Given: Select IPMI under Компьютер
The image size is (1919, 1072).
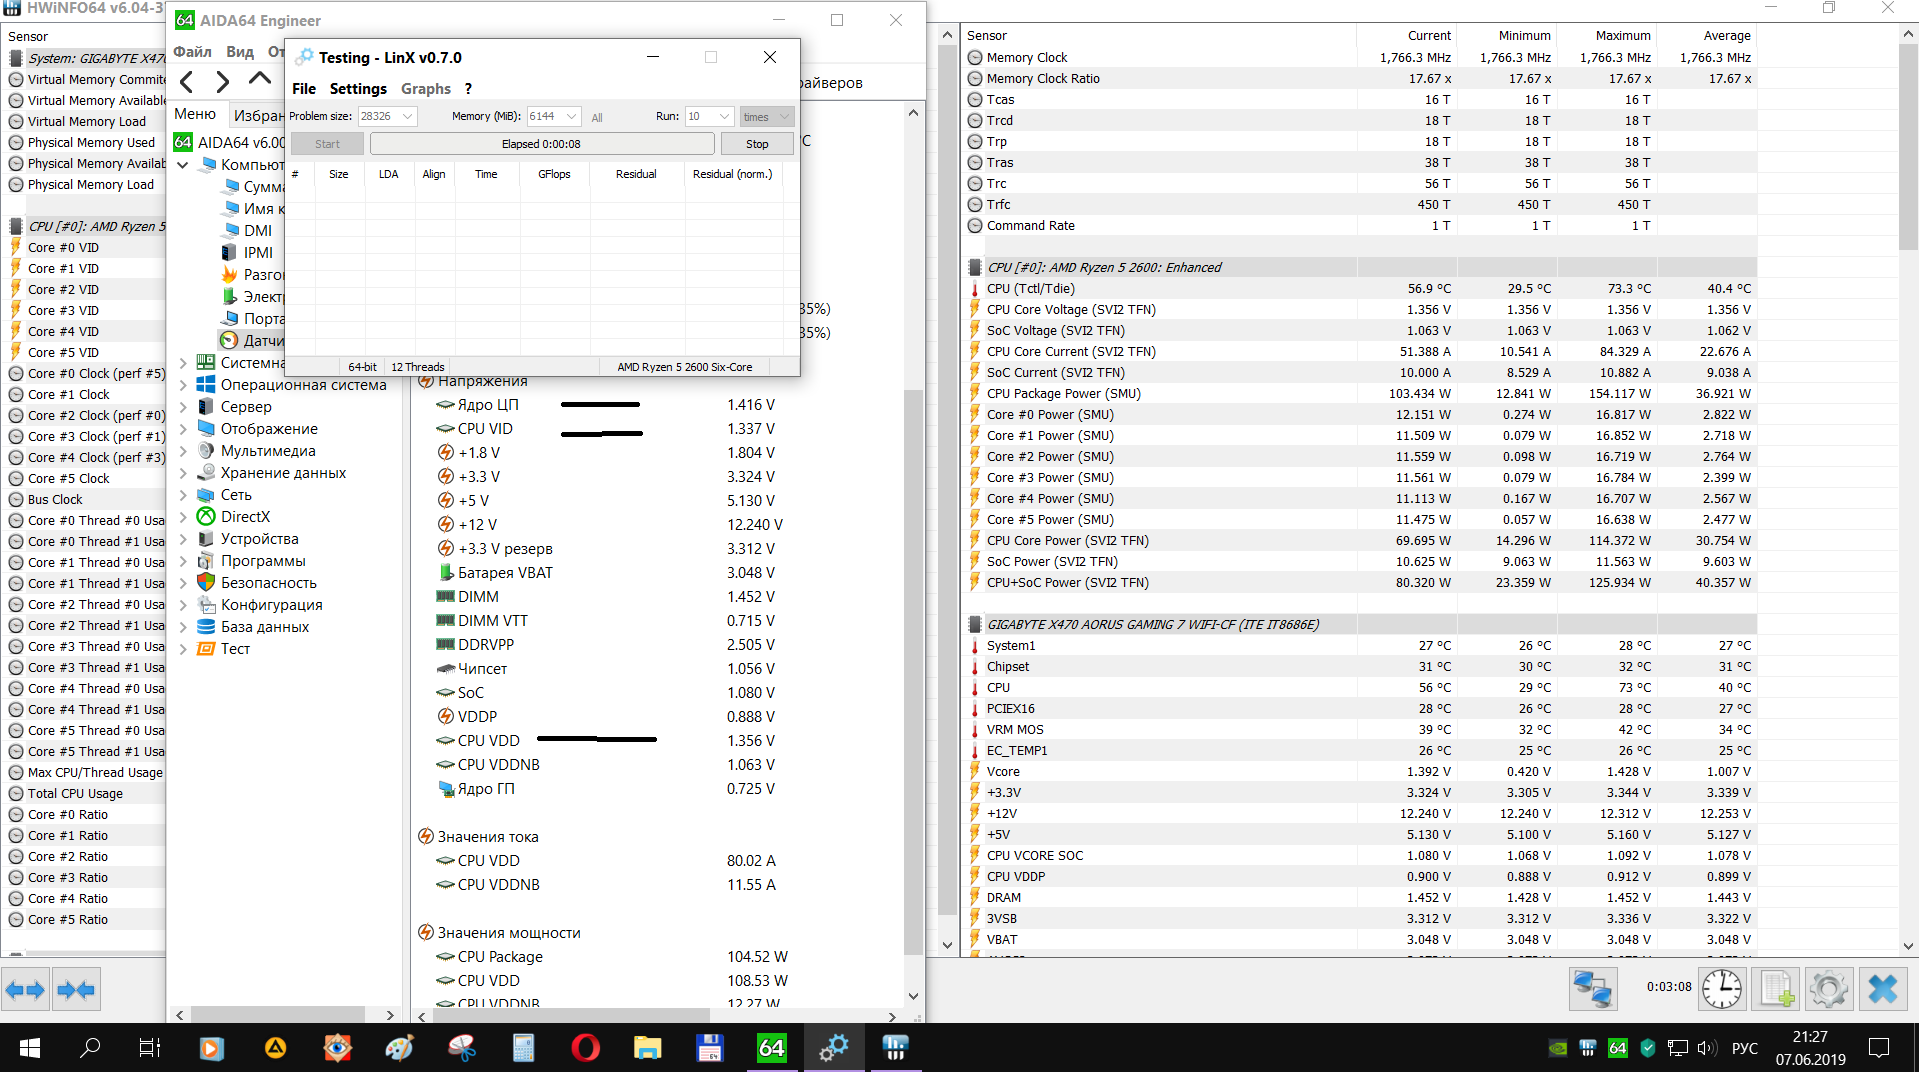Looking at the screenshot, I should 258,253.
